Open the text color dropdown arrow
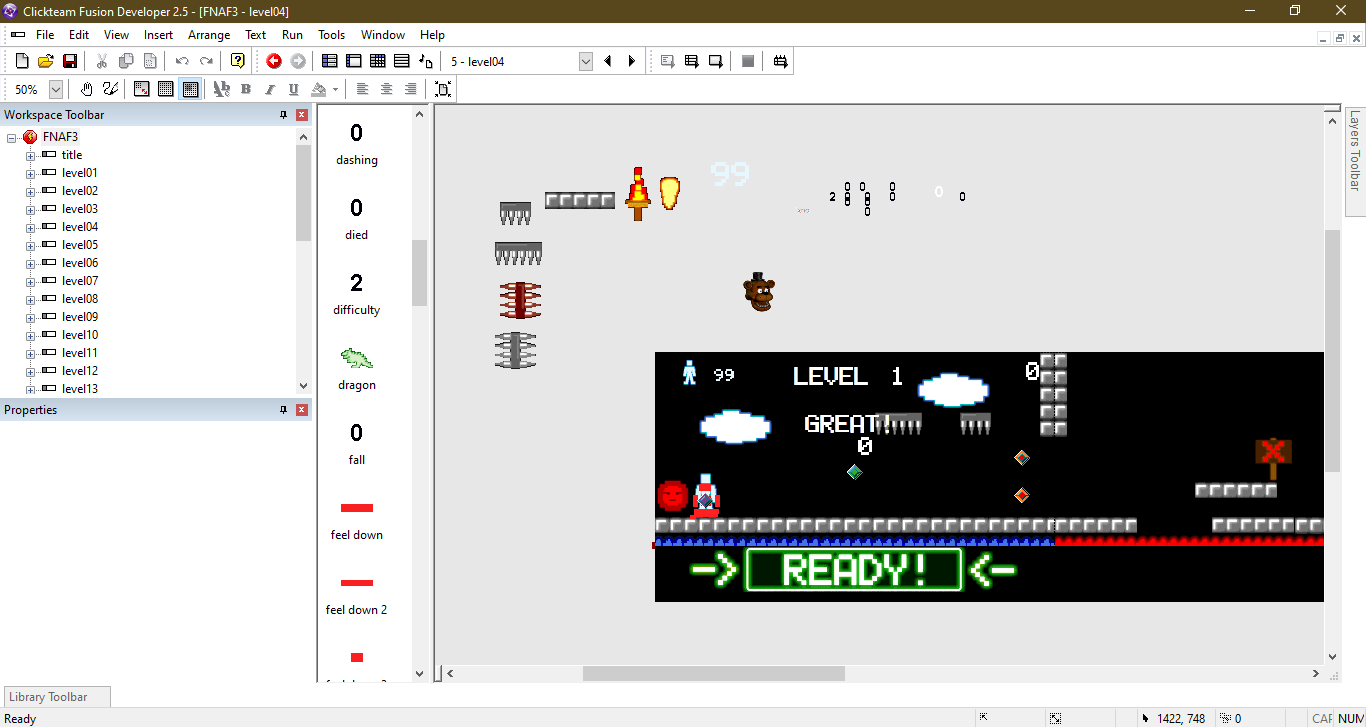Image resolution: width=1366 pixels, height=727 pixels. coord(335,89)
